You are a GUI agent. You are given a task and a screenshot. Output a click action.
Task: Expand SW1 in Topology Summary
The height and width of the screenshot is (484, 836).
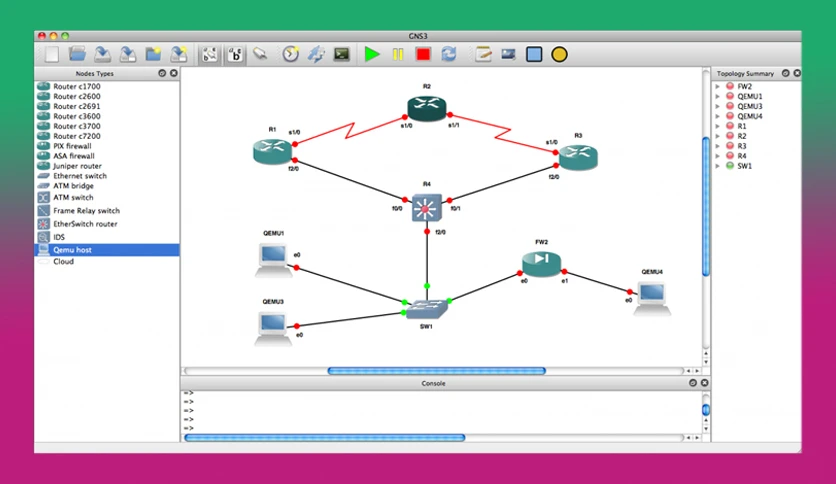click(718, 166)
